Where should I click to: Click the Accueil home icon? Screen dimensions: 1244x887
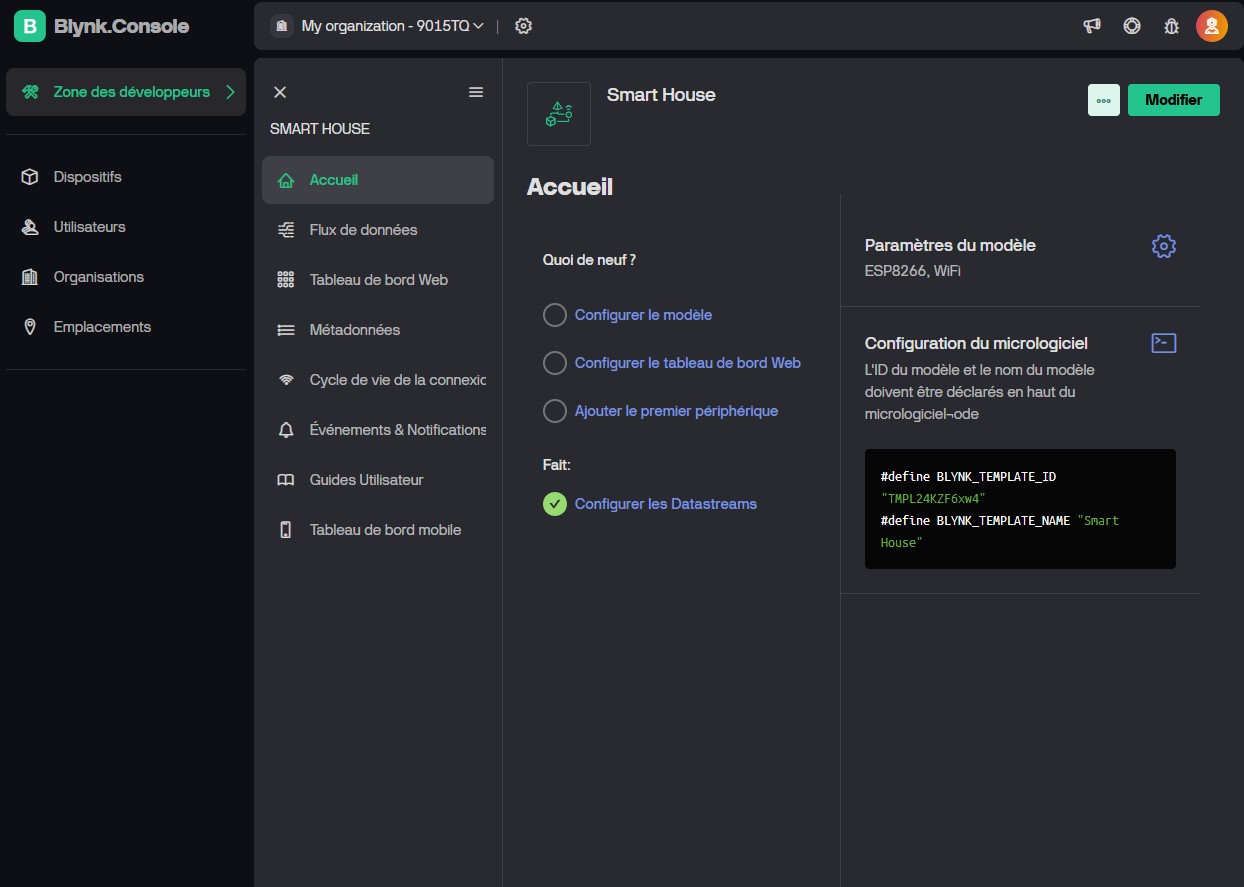(286, 180)
